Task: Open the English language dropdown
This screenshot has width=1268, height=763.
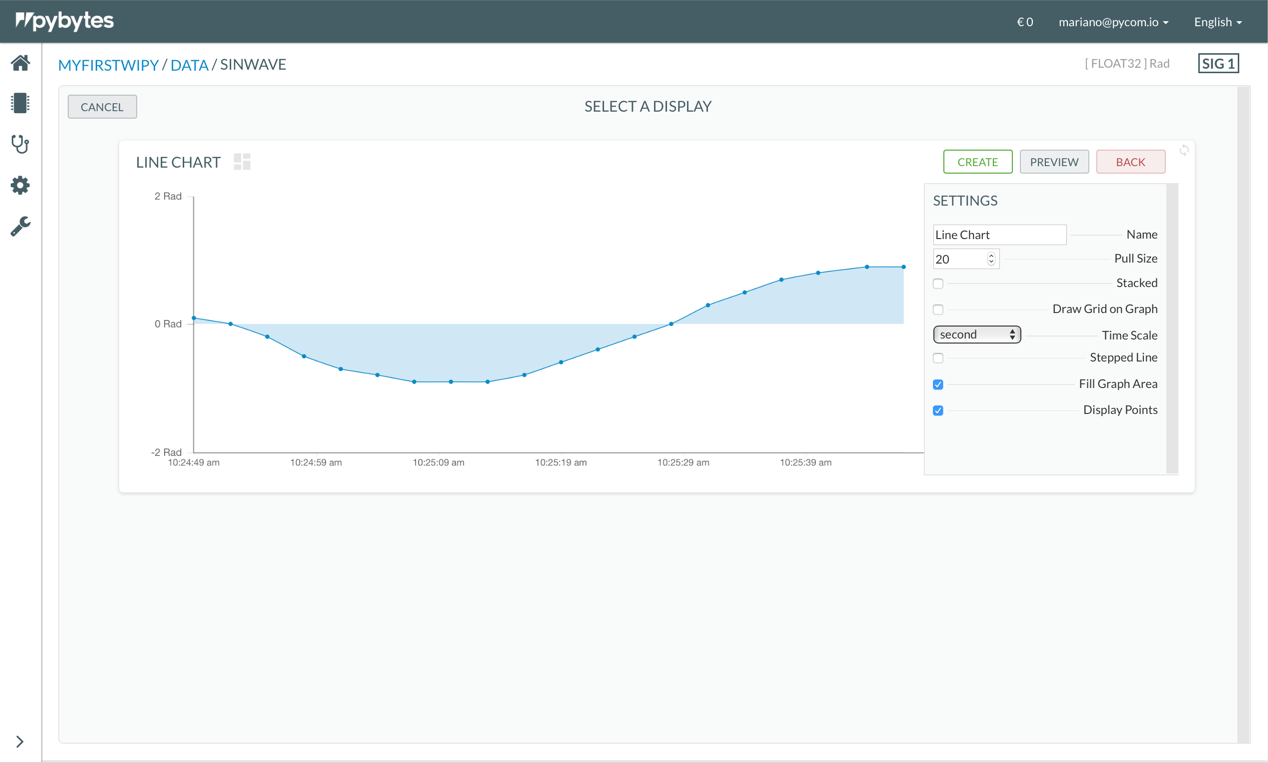Action: 1217,22
